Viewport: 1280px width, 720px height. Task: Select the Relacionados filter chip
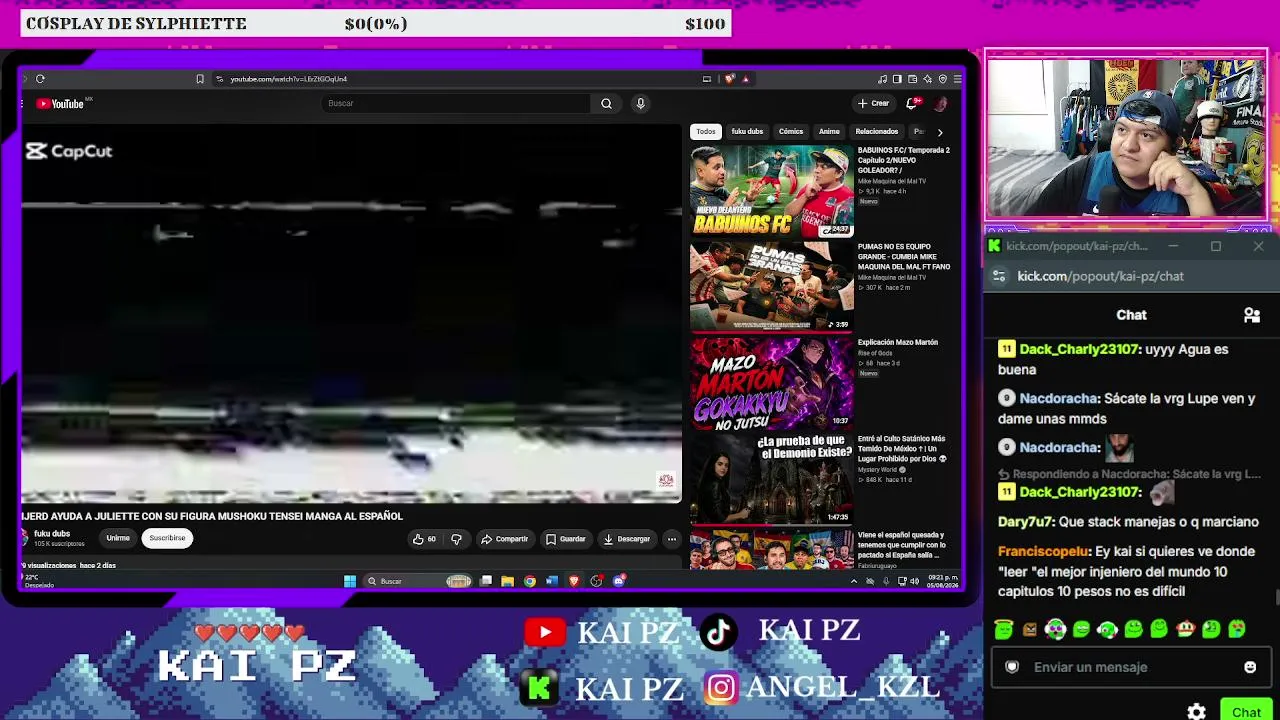(877, 132)
